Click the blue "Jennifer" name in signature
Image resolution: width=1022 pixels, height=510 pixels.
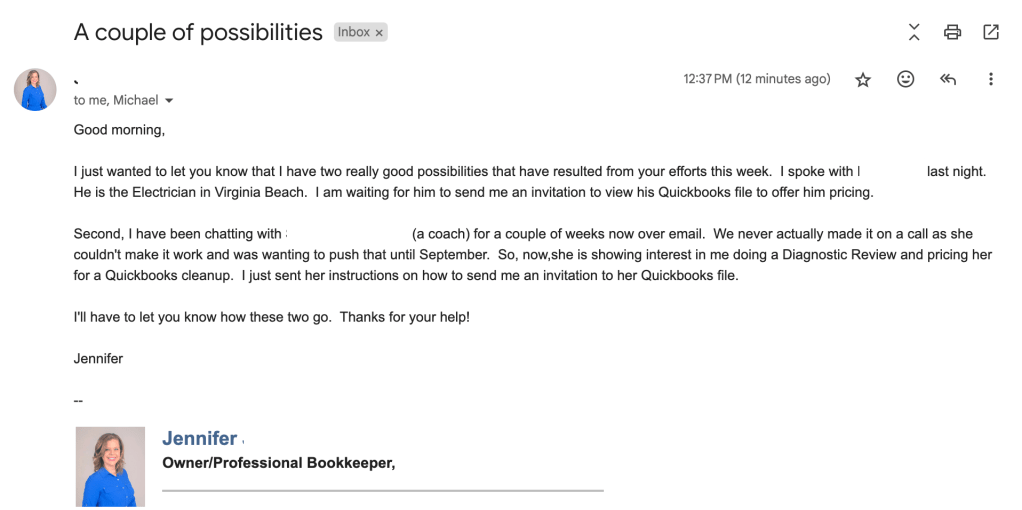200,438
